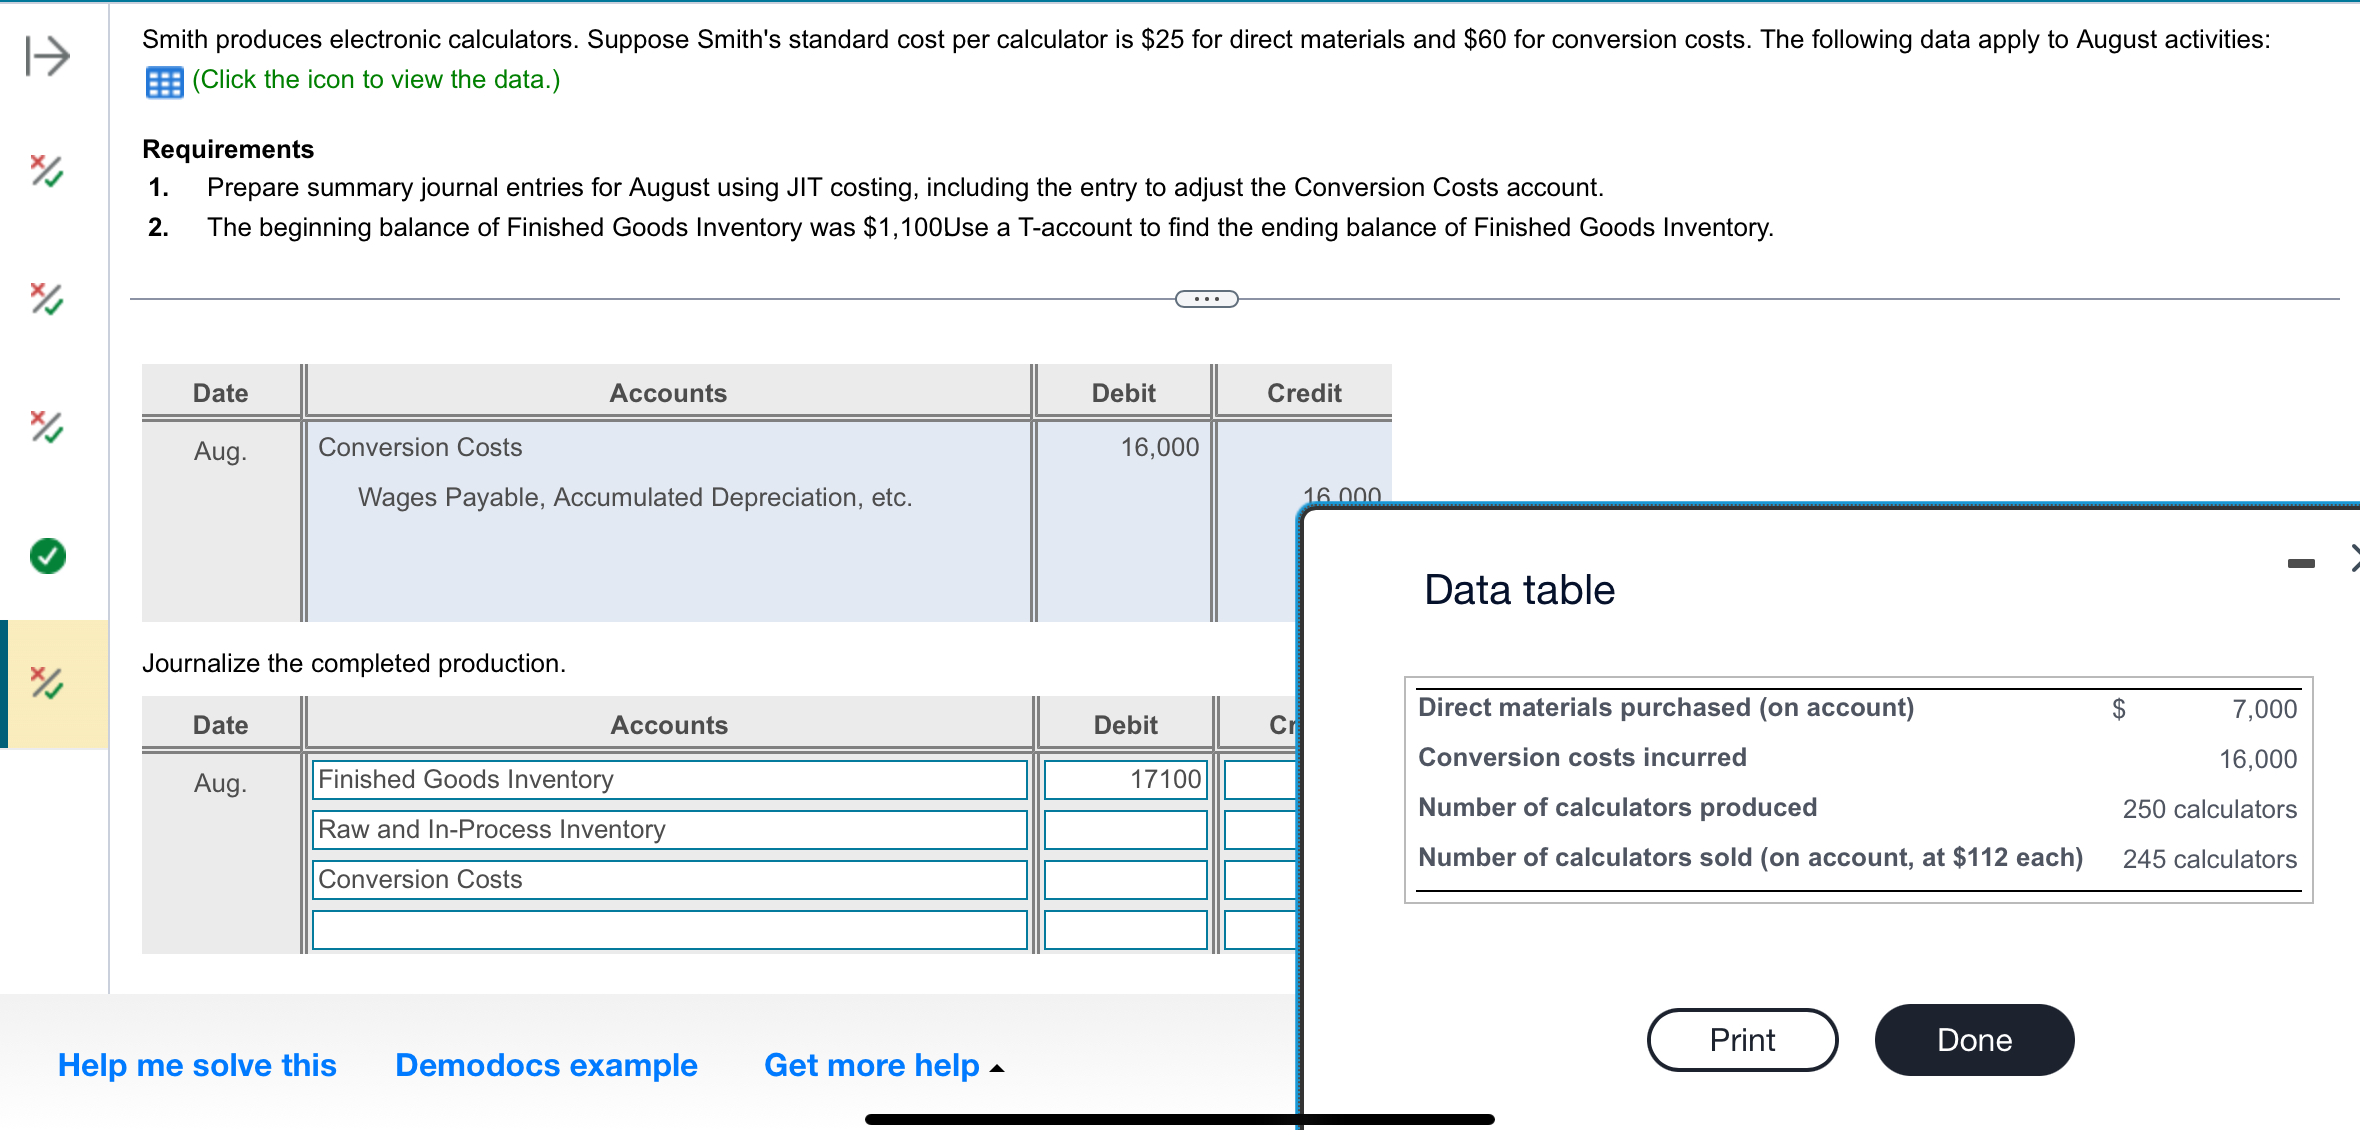Click the blank account row in the journal
The width and height of the screenshot is (2360, 1139).
668,930
